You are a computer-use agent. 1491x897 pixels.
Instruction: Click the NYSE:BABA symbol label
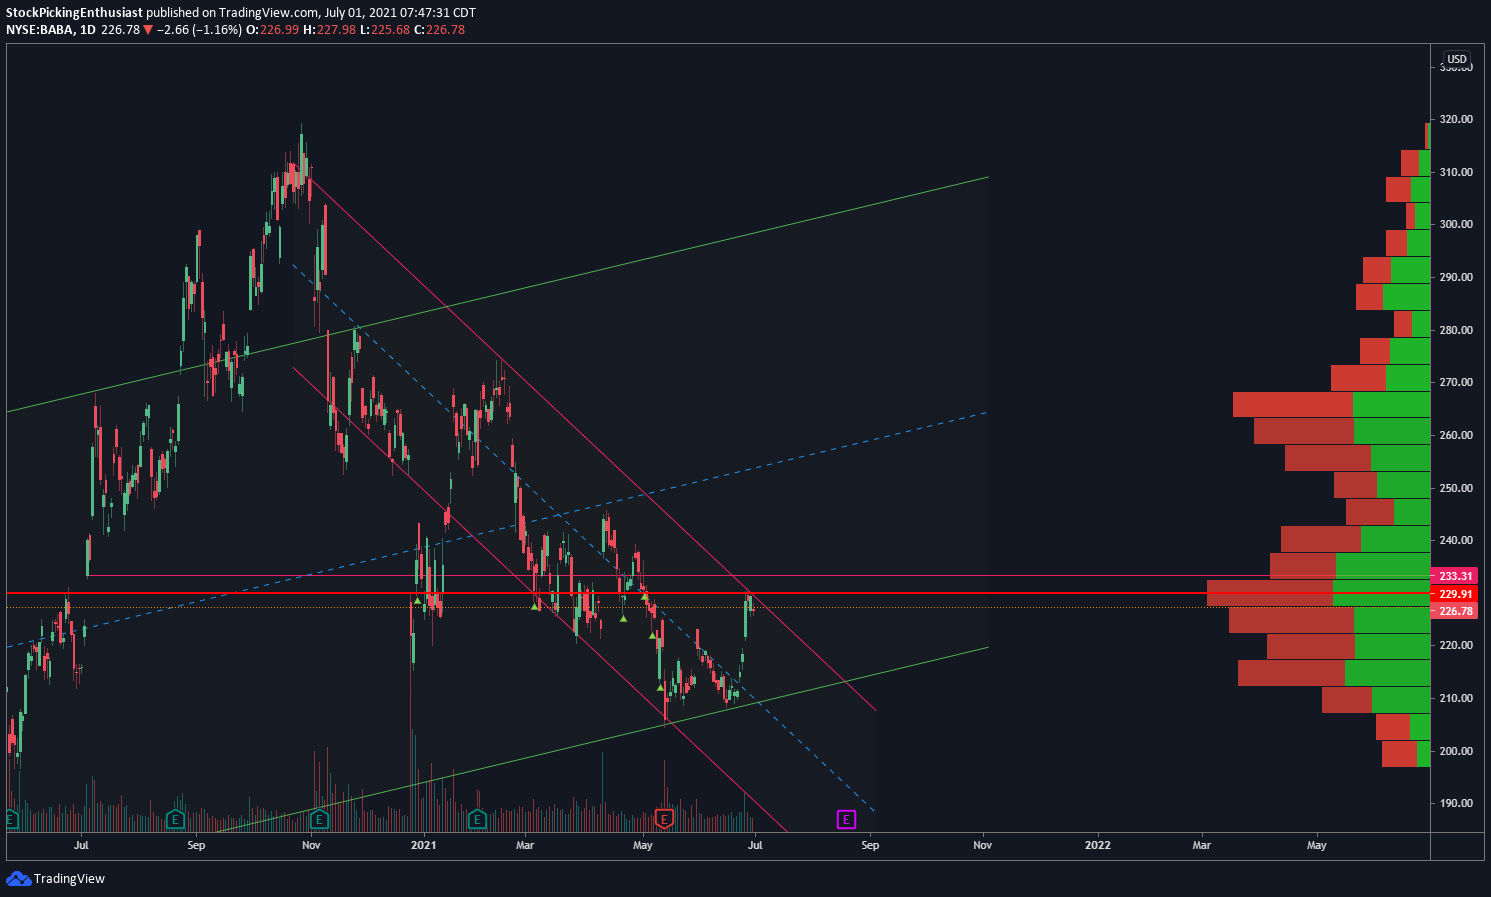(39, 30)
